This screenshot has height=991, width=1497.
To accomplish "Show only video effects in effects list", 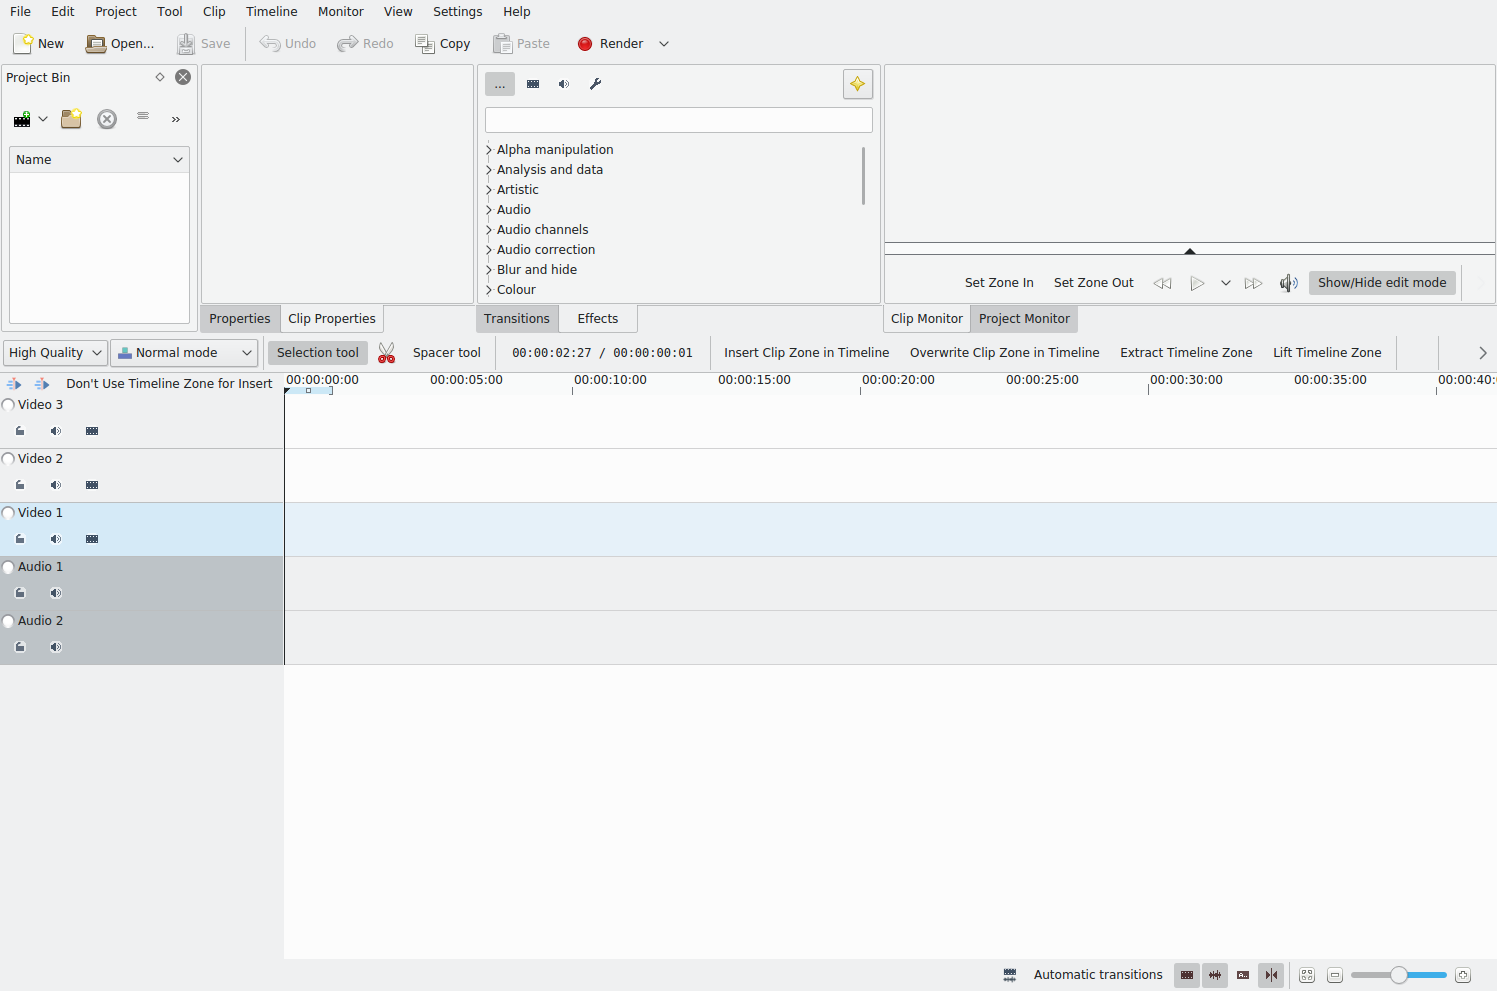I will tap(533, 84).
